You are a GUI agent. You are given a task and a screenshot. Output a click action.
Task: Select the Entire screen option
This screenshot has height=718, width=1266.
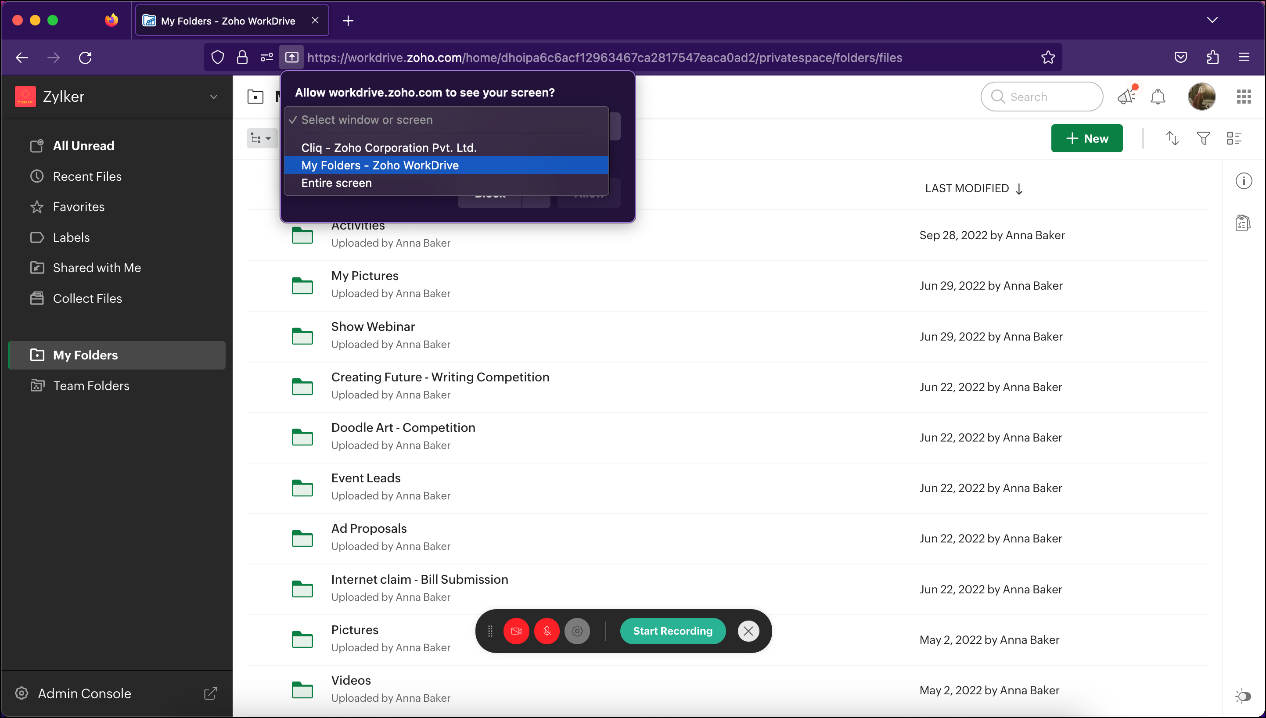coord(446,183)
